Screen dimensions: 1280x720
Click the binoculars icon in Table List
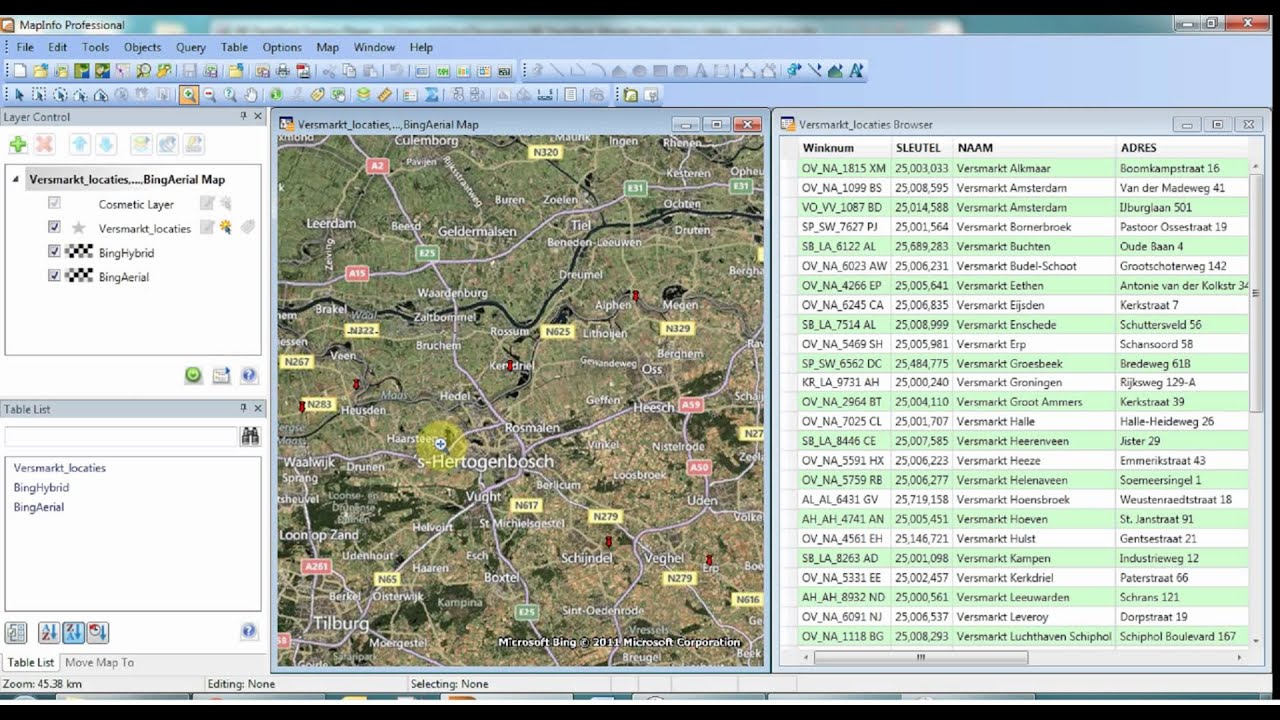(x=250, y=436)
